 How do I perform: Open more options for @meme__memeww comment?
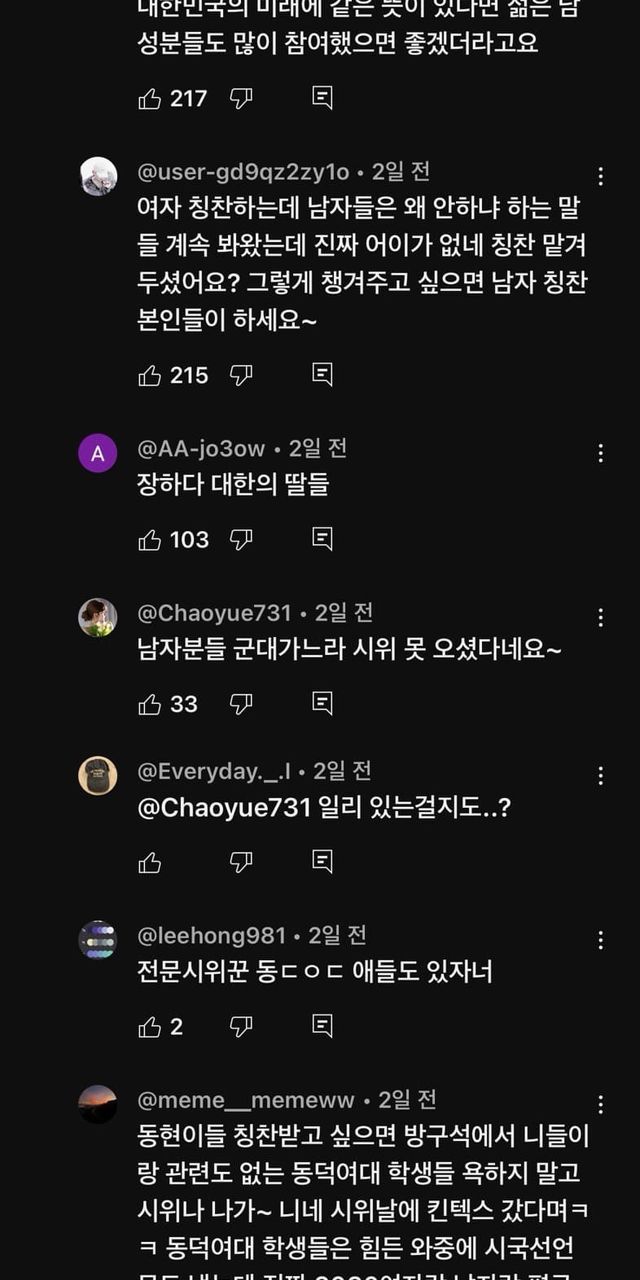(x=601, y=1104)
